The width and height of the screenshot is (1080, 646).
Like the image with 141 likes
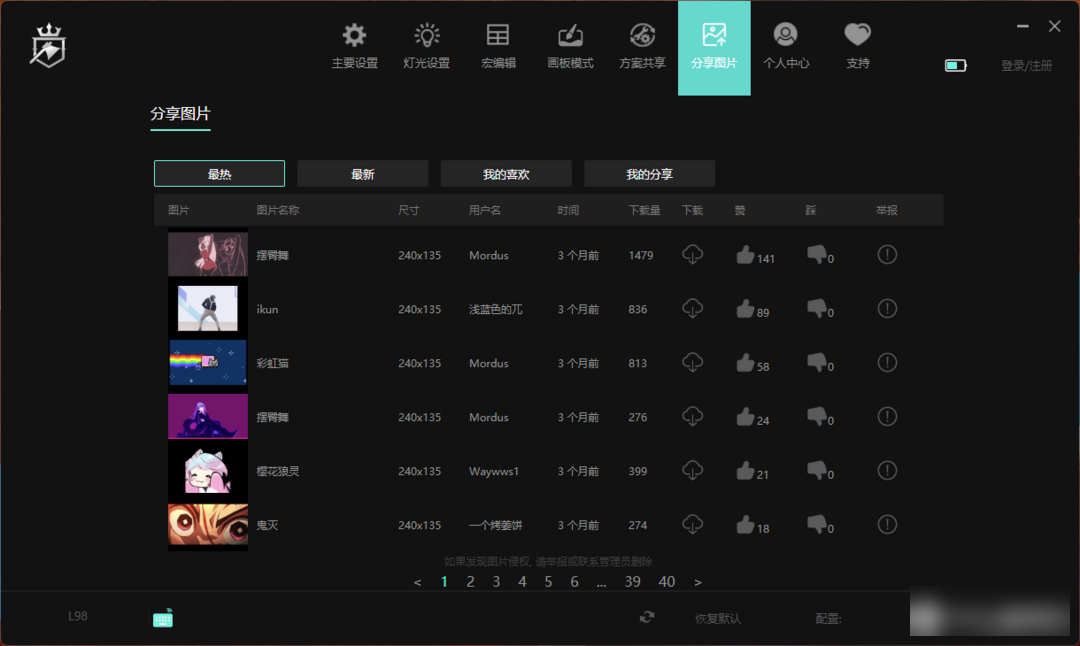[x=745, y=256]
